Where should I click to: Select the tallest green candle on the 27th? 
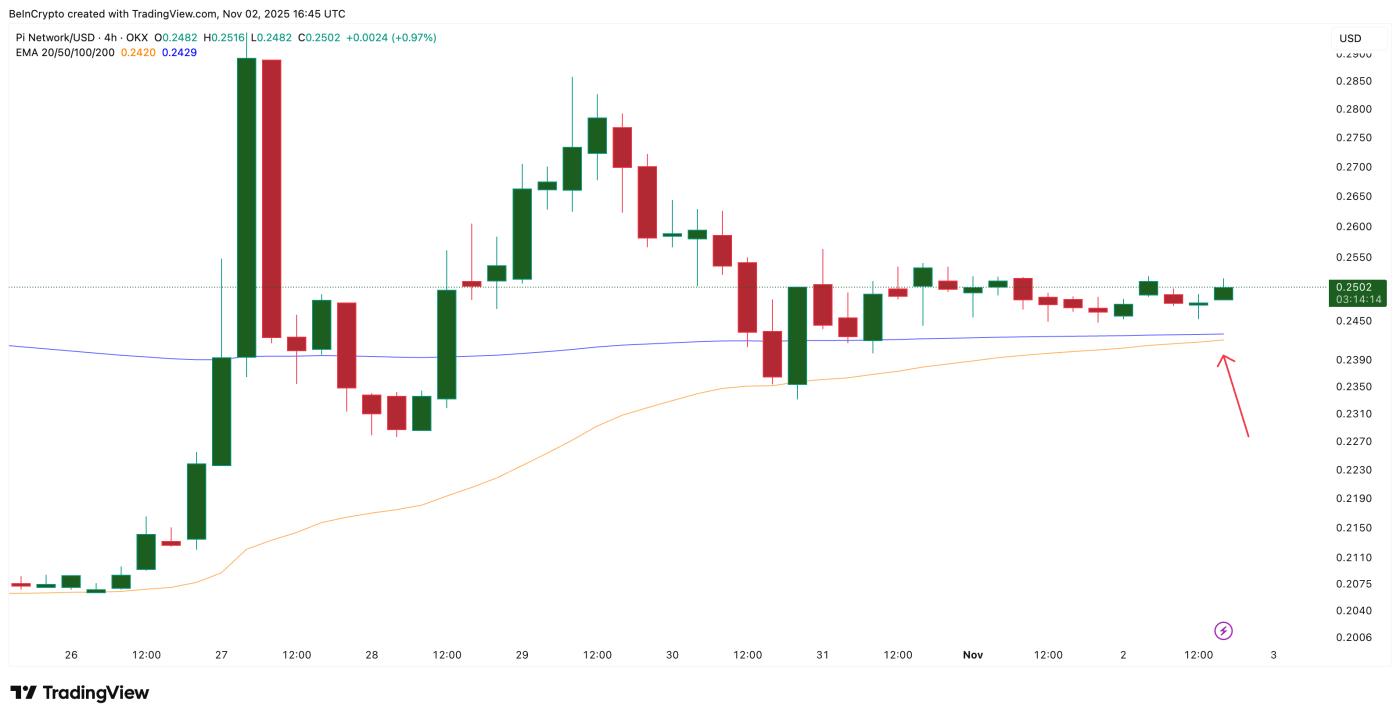click(x=246, y=208)
